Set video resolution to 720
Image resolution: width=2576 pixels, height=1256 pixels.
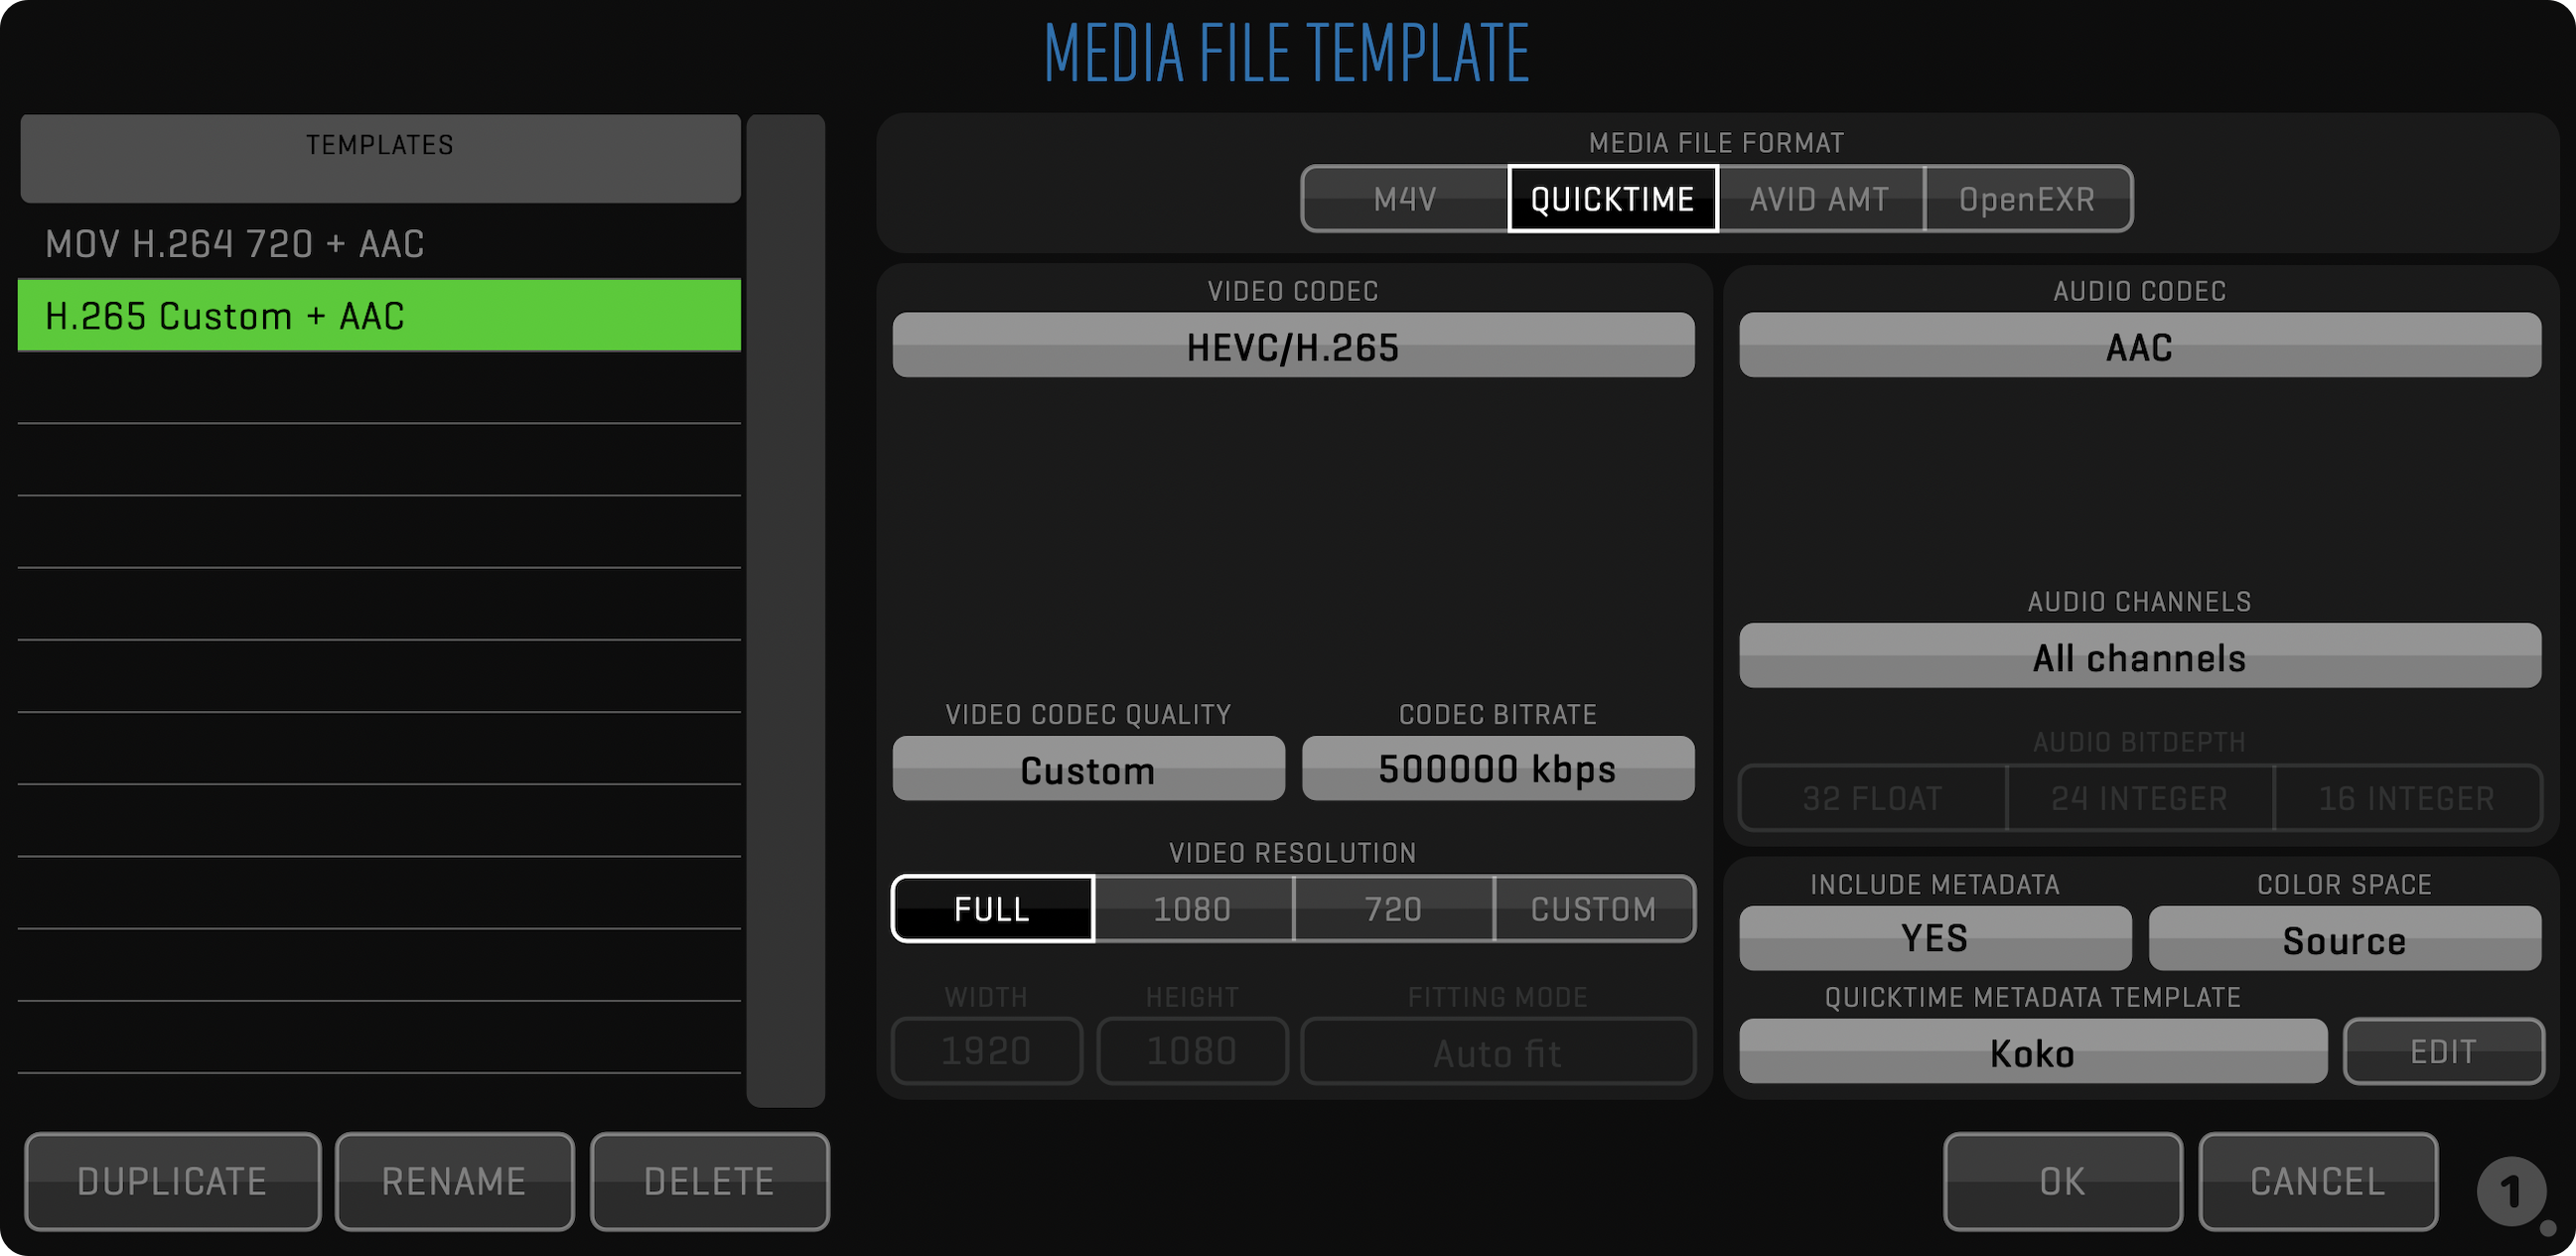(x=1393, y=909)
